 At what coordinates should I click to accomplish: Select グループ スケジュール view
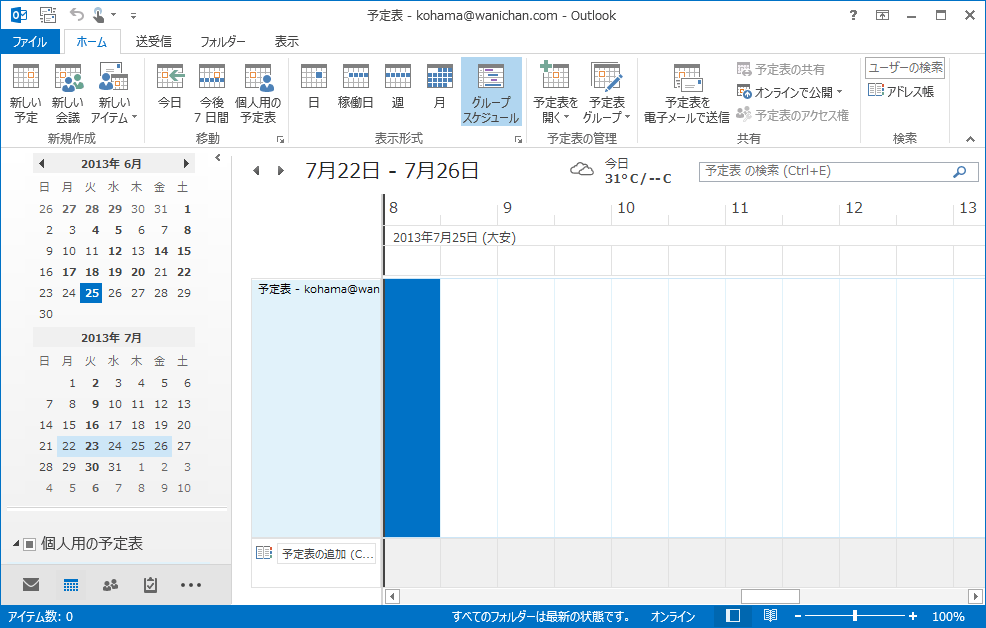click(x=491, y=92)
